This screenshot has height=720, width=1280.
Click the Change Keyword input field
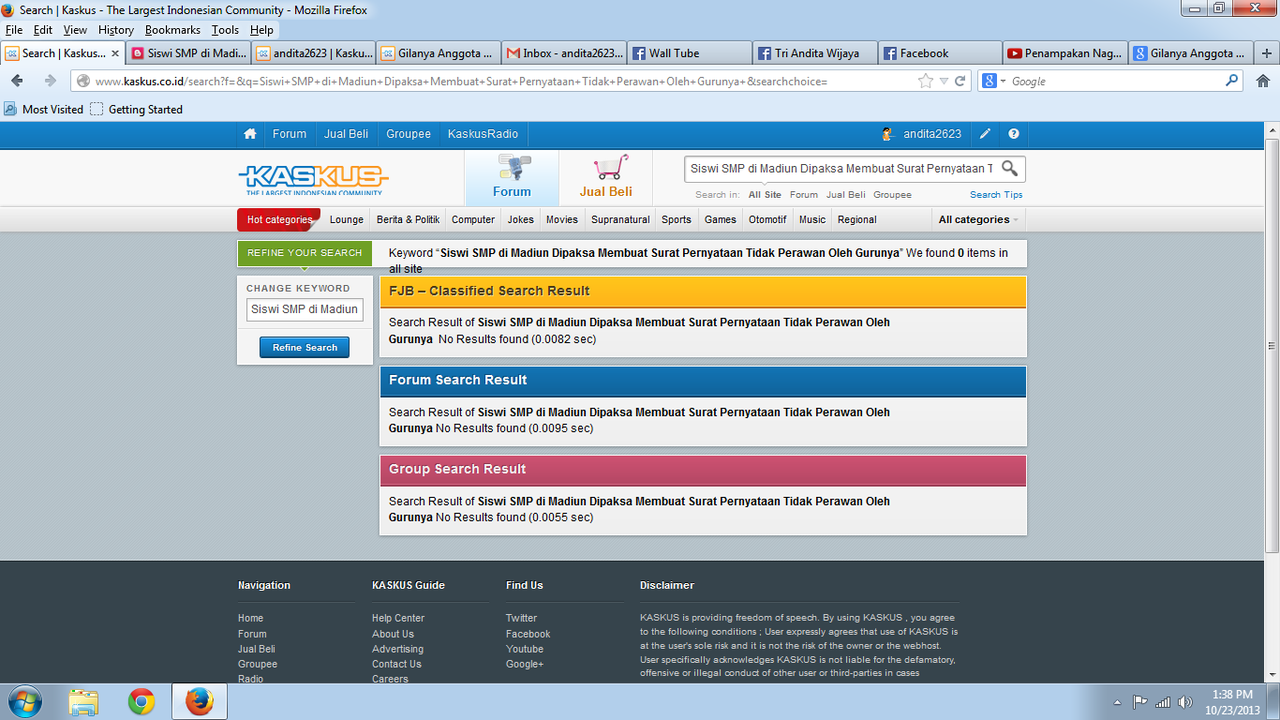305,309
